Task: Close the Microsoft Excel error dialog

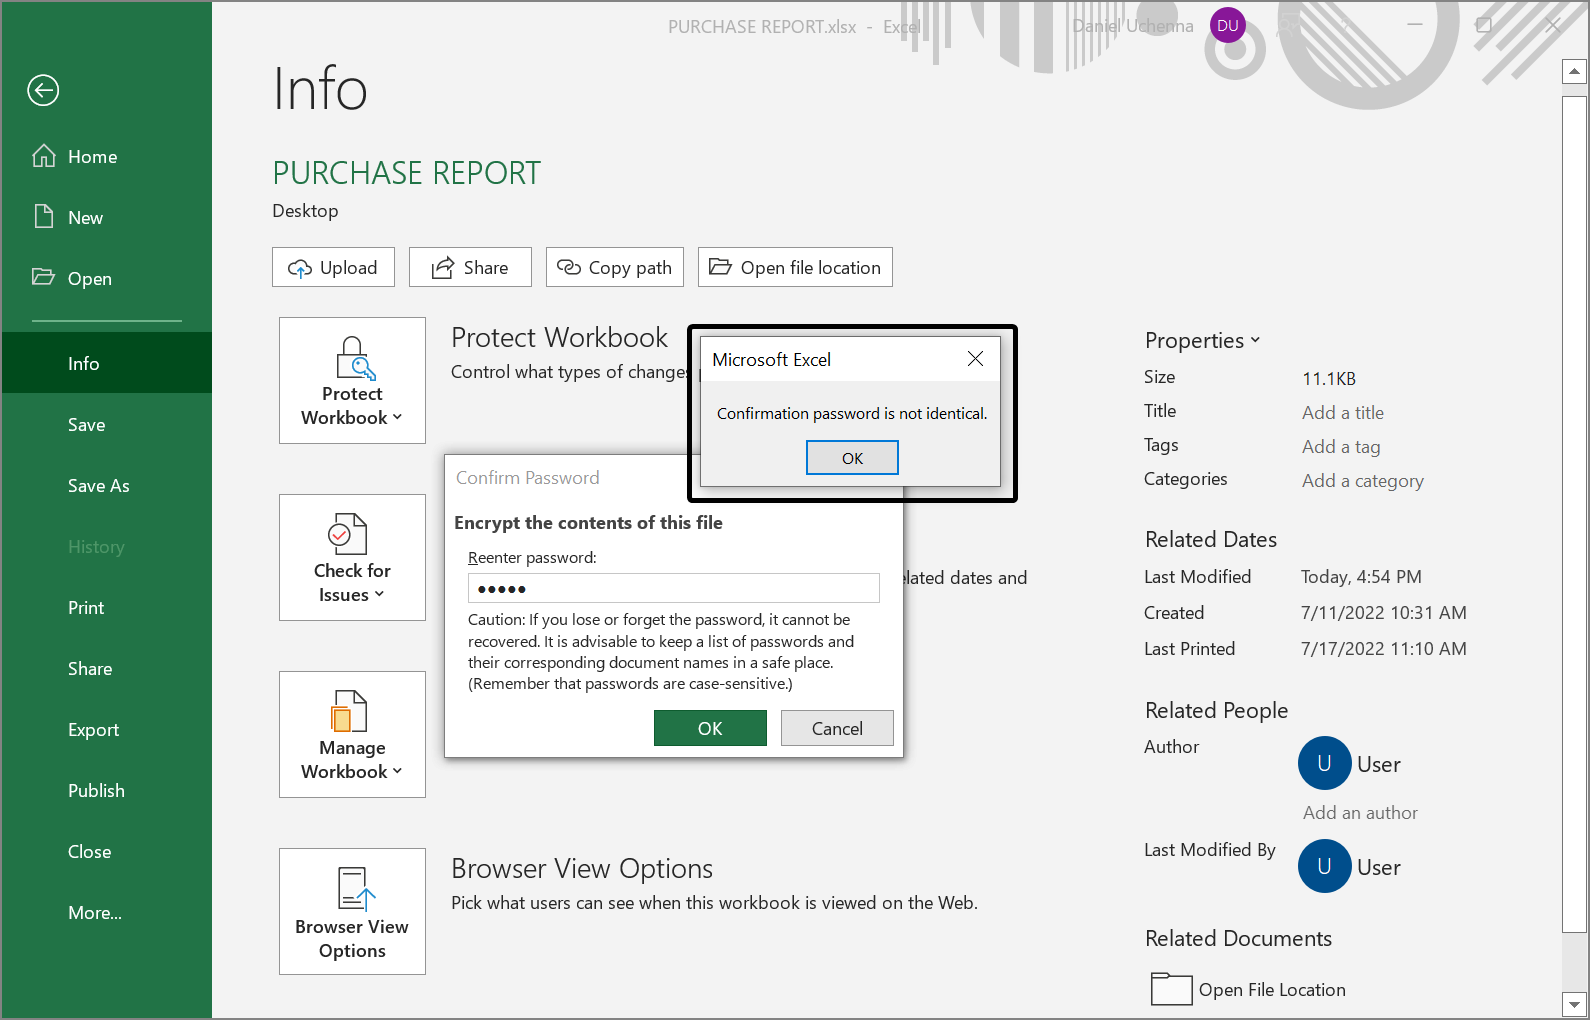Action: click(975, 359)
